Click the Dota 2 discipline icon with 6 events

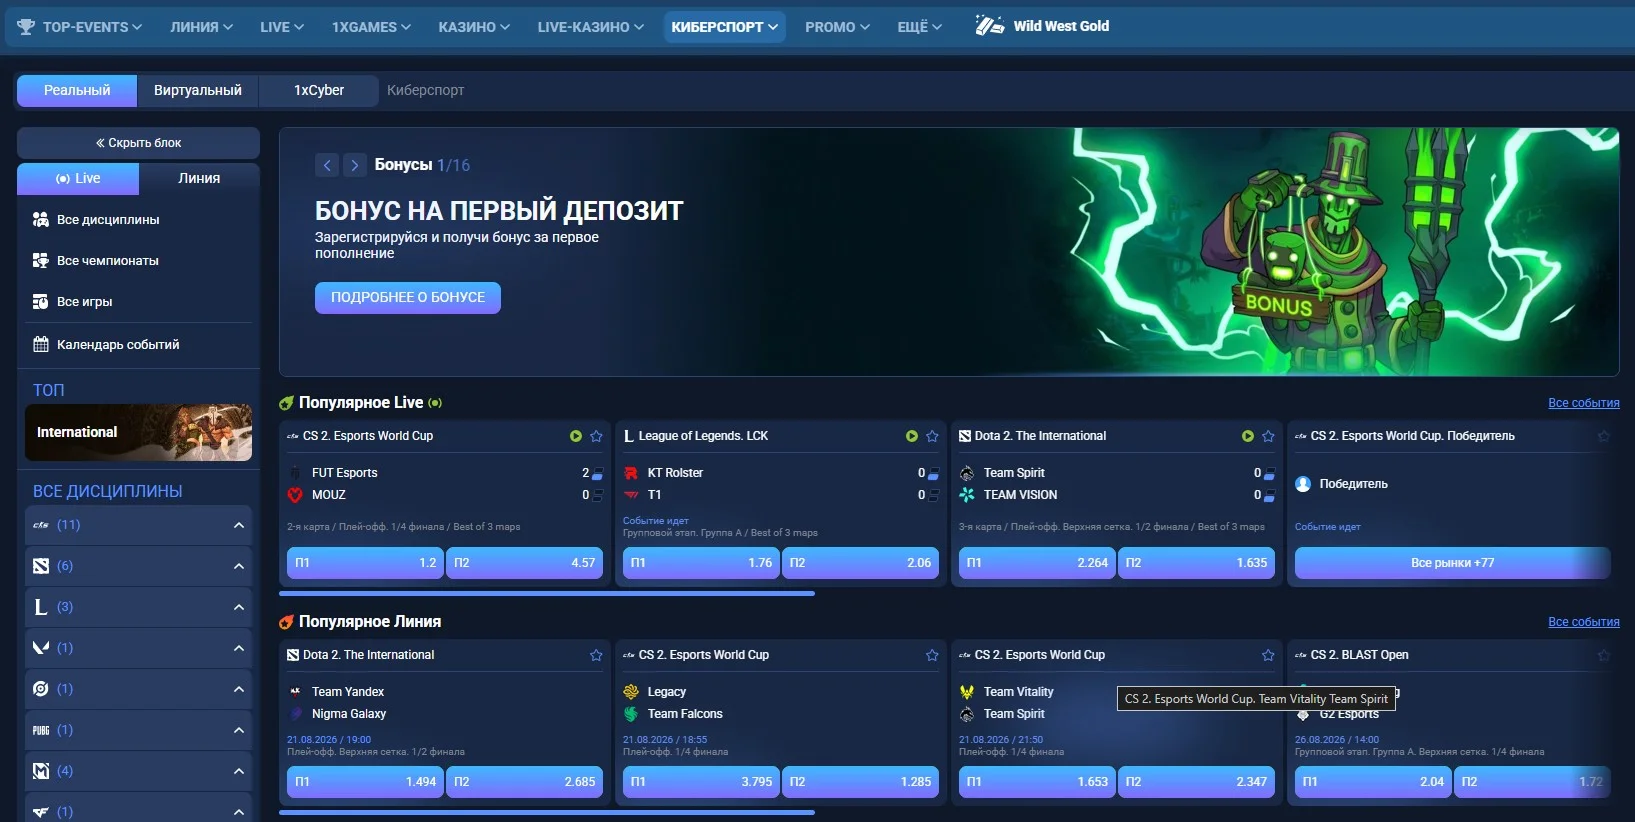pos(41,566)
